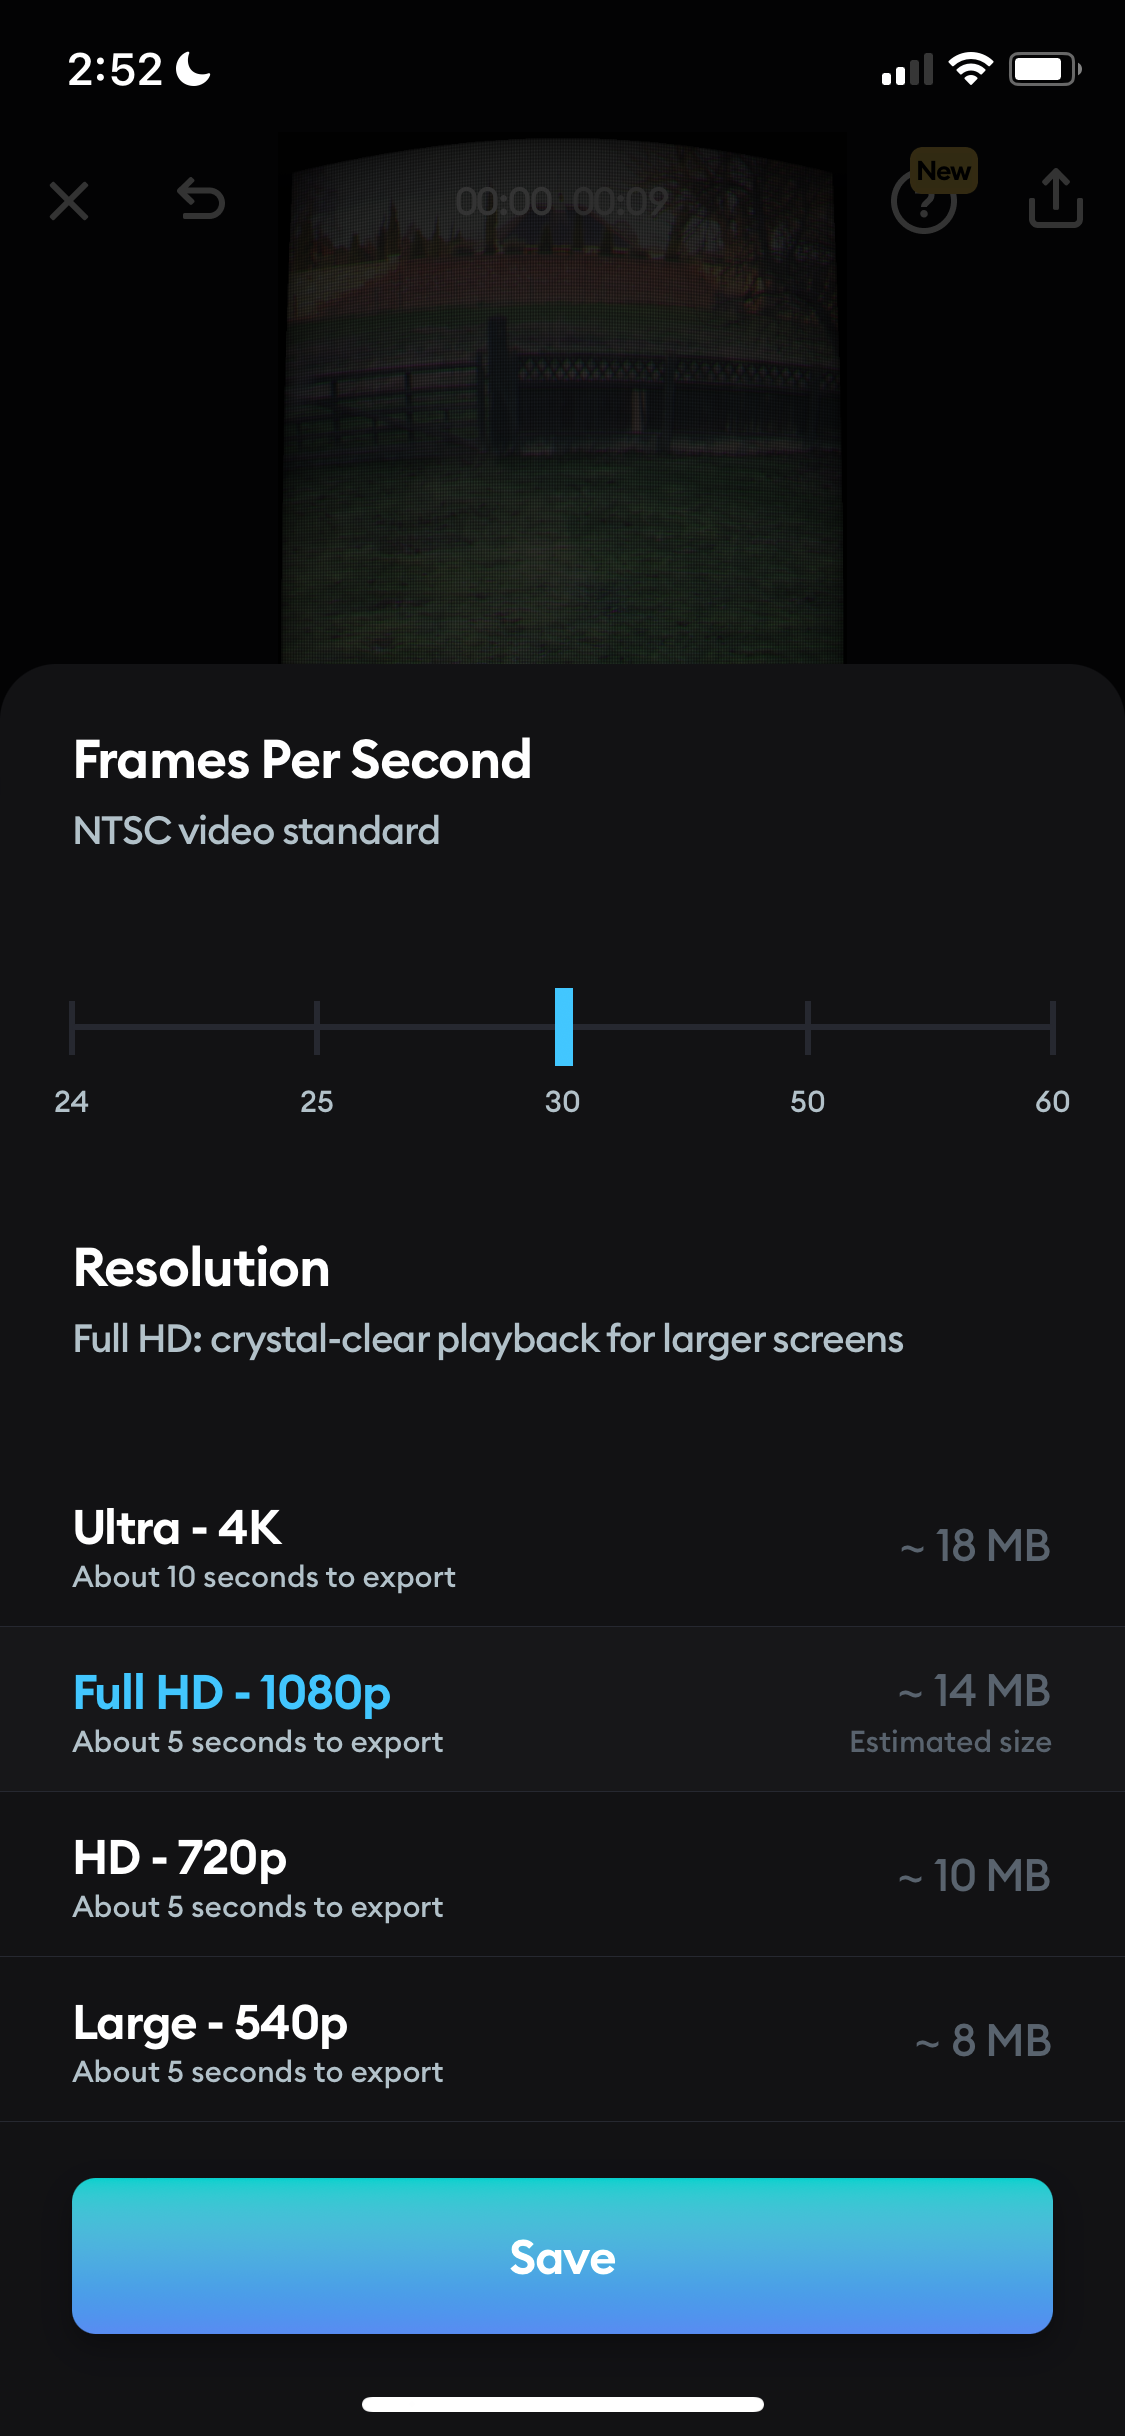Close the export settings screen
The width and height of the screenshot is (1125, 2436).
pyautogui.click(x=68, y=200)
